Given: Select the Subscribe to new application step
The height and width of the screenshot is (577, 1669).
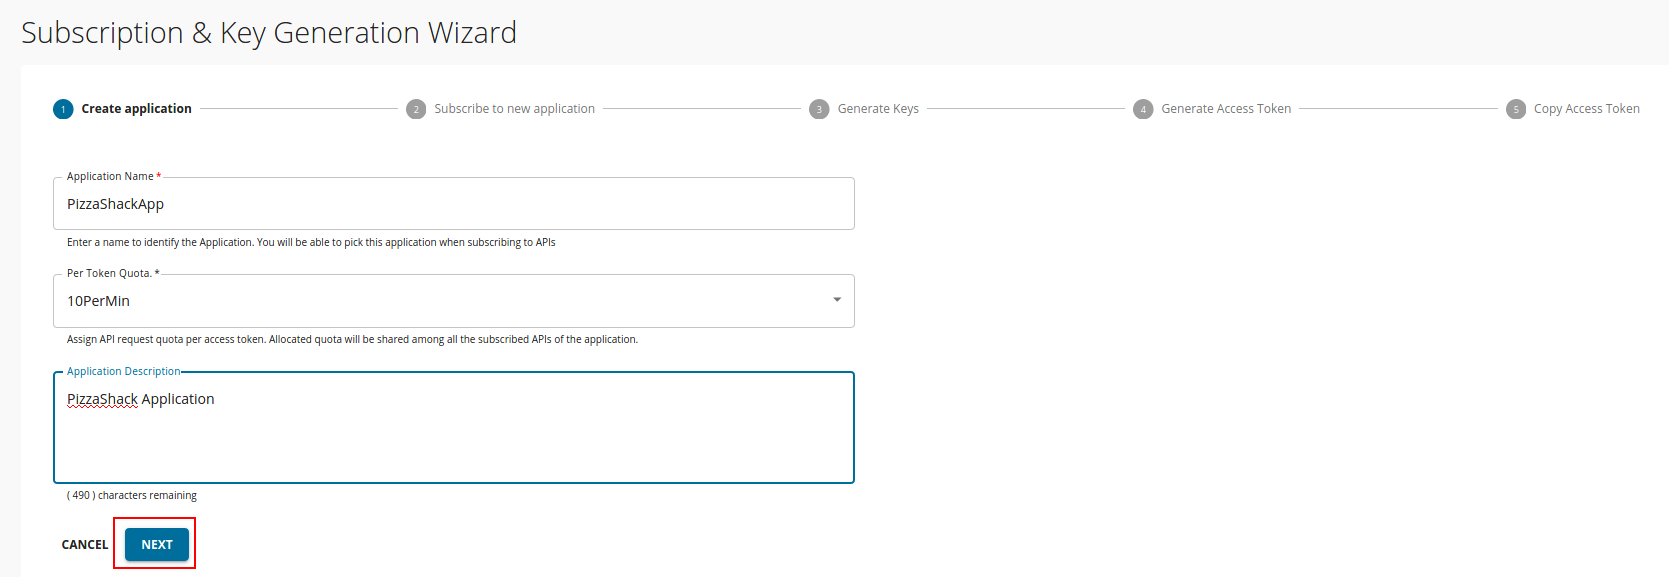Looking at the screenshot, I should pyautogui.click(x=514, y=109).
